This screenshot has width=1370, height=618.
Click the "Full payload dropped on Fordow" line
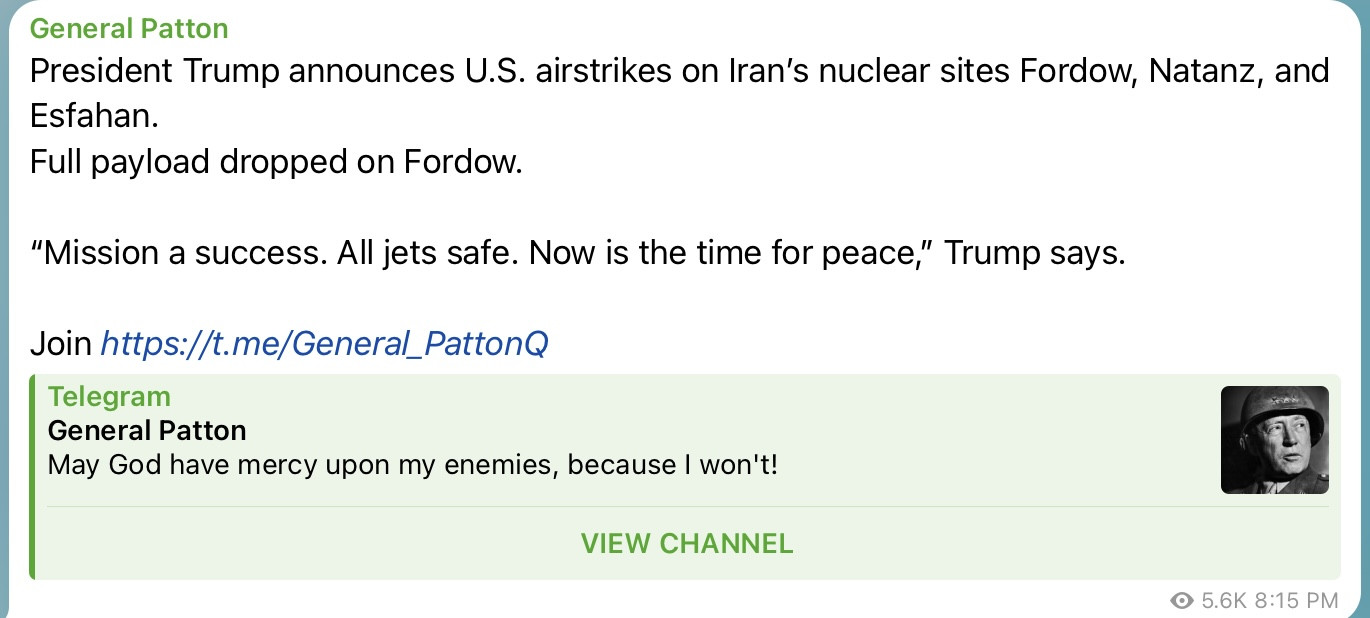pyautogui.click(x=276, y=162)
